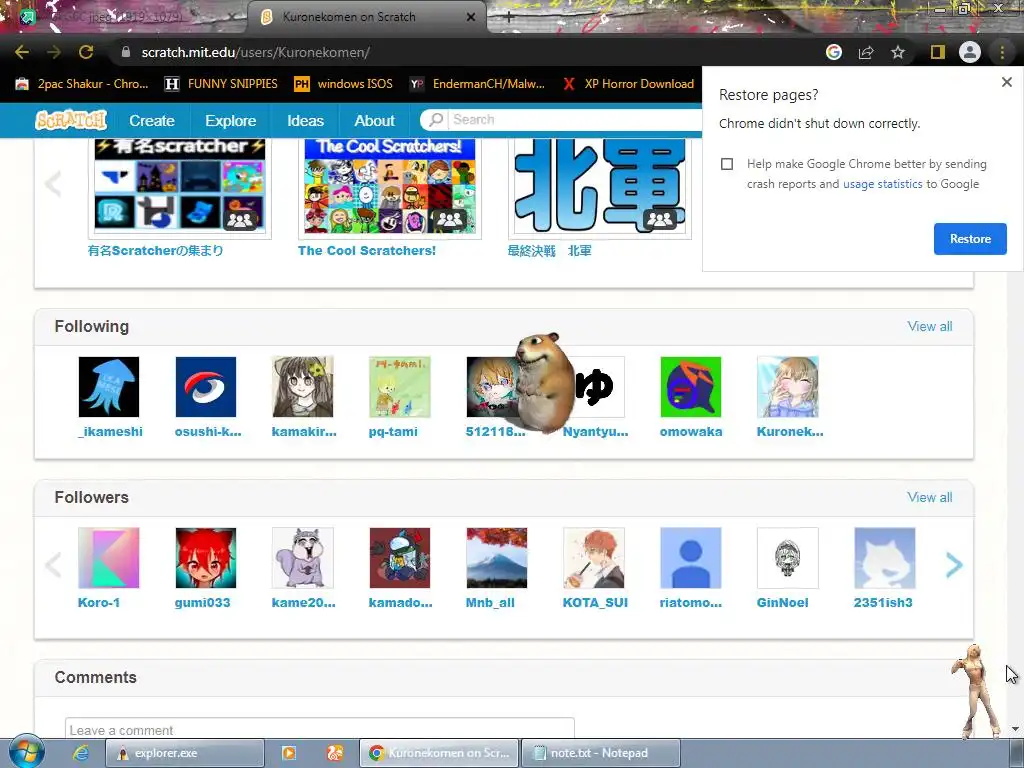Close the Kuronekomen on Scratch tab
Viewport: 1024px width, 768px height.
pyautogui.click(x=471, y=17)
